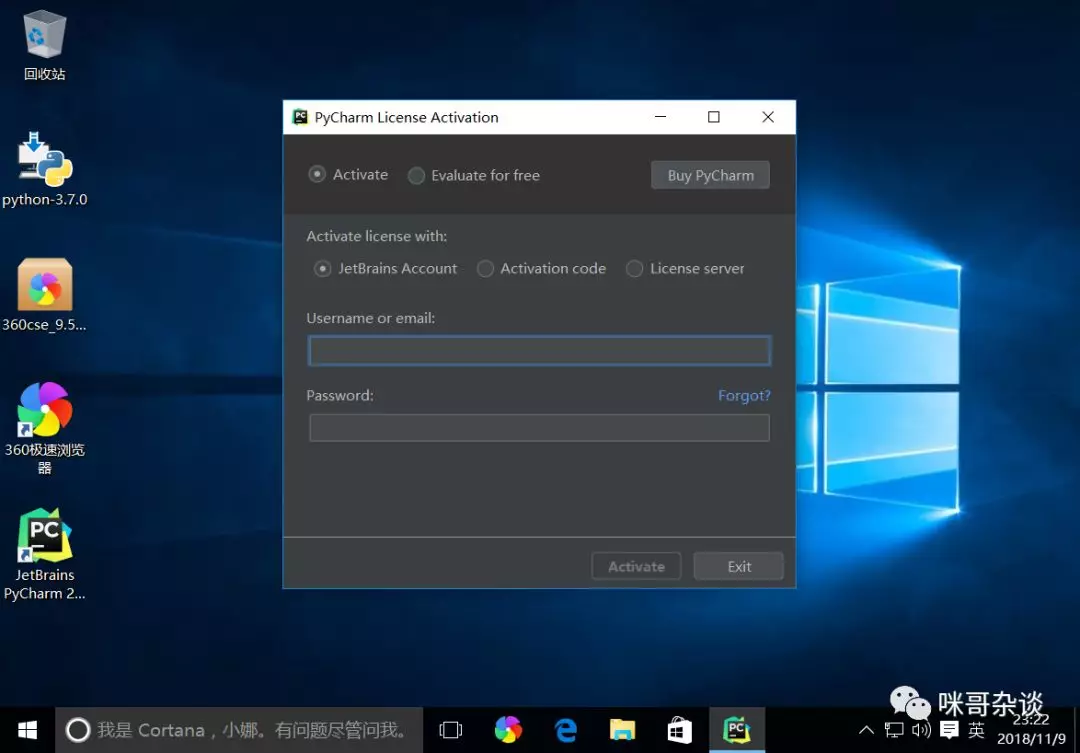The height and width of the screenshot is (753, 1080).
Task: Switch input language via 英 indicator
Action: tap(976, 730)
